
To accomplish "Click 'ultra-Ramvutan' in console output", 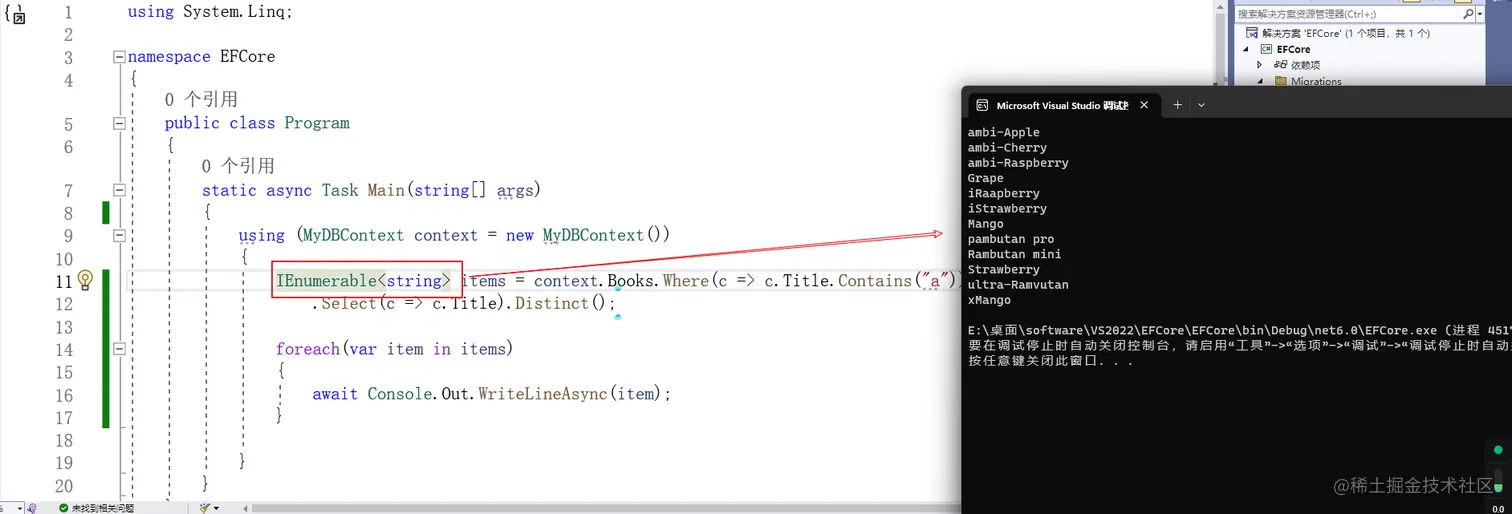I will 1018,285.
